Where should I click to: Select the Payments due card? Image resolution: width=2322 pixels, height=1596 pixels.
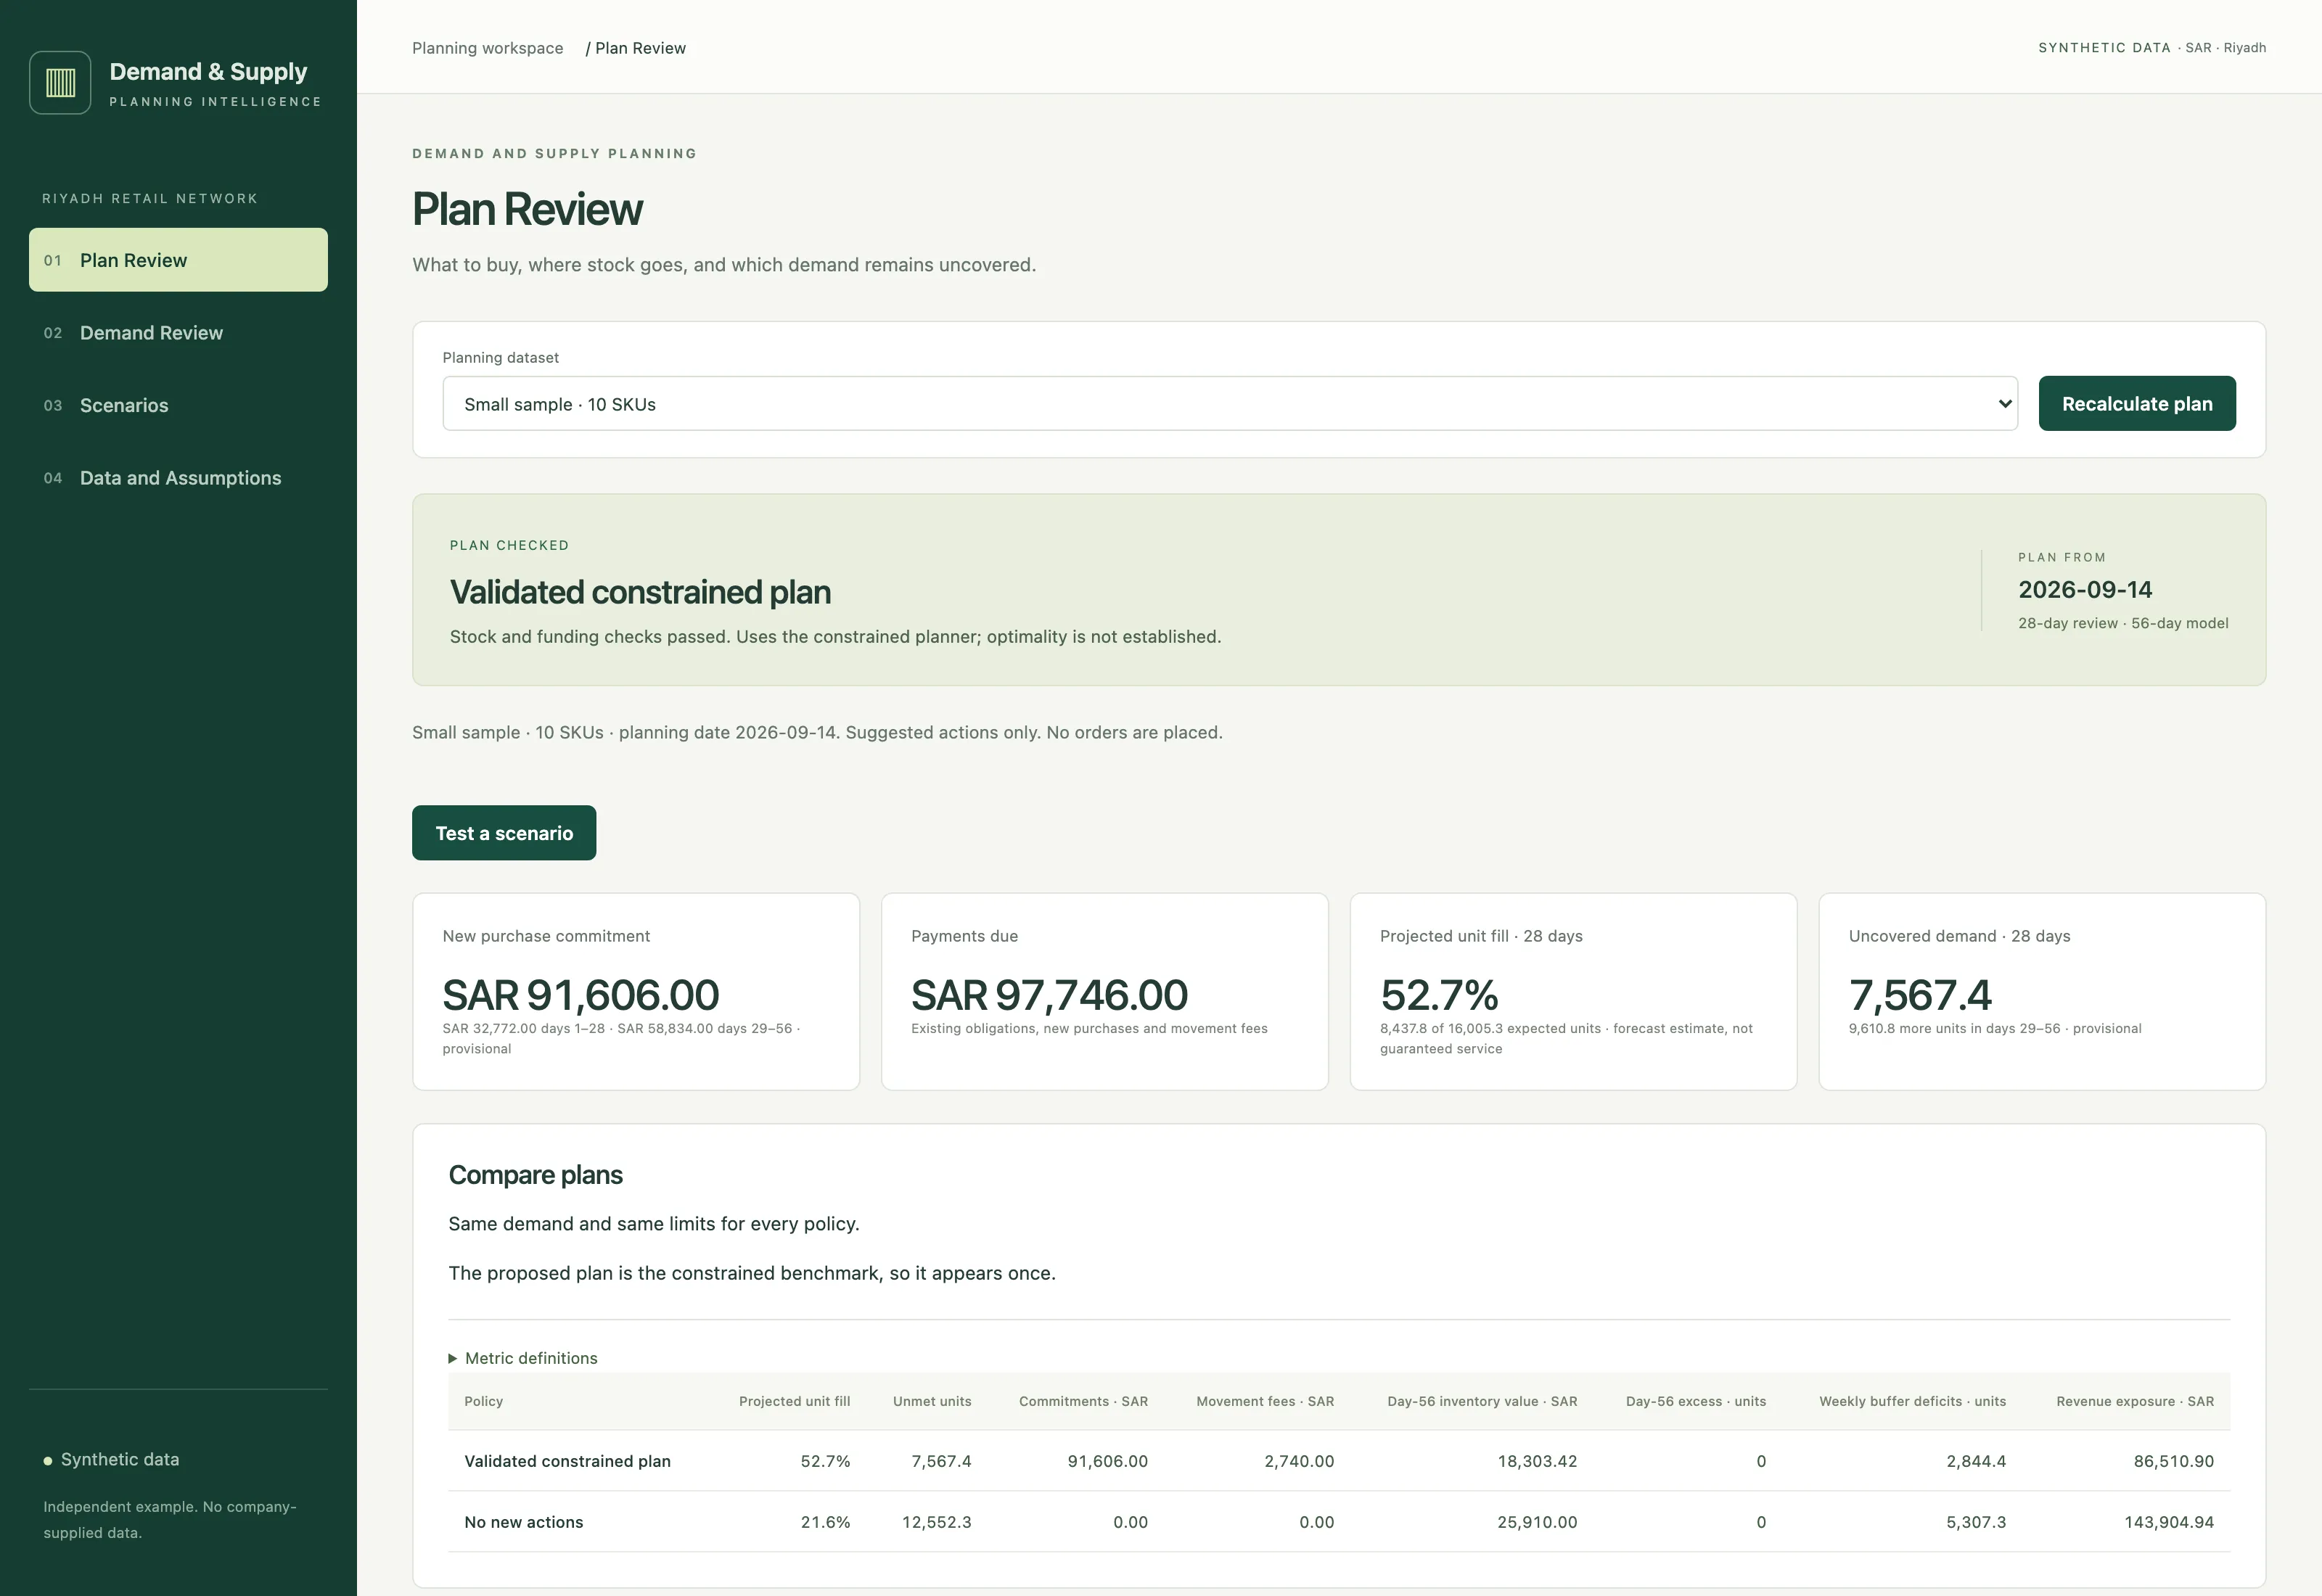pos(1104,992)
